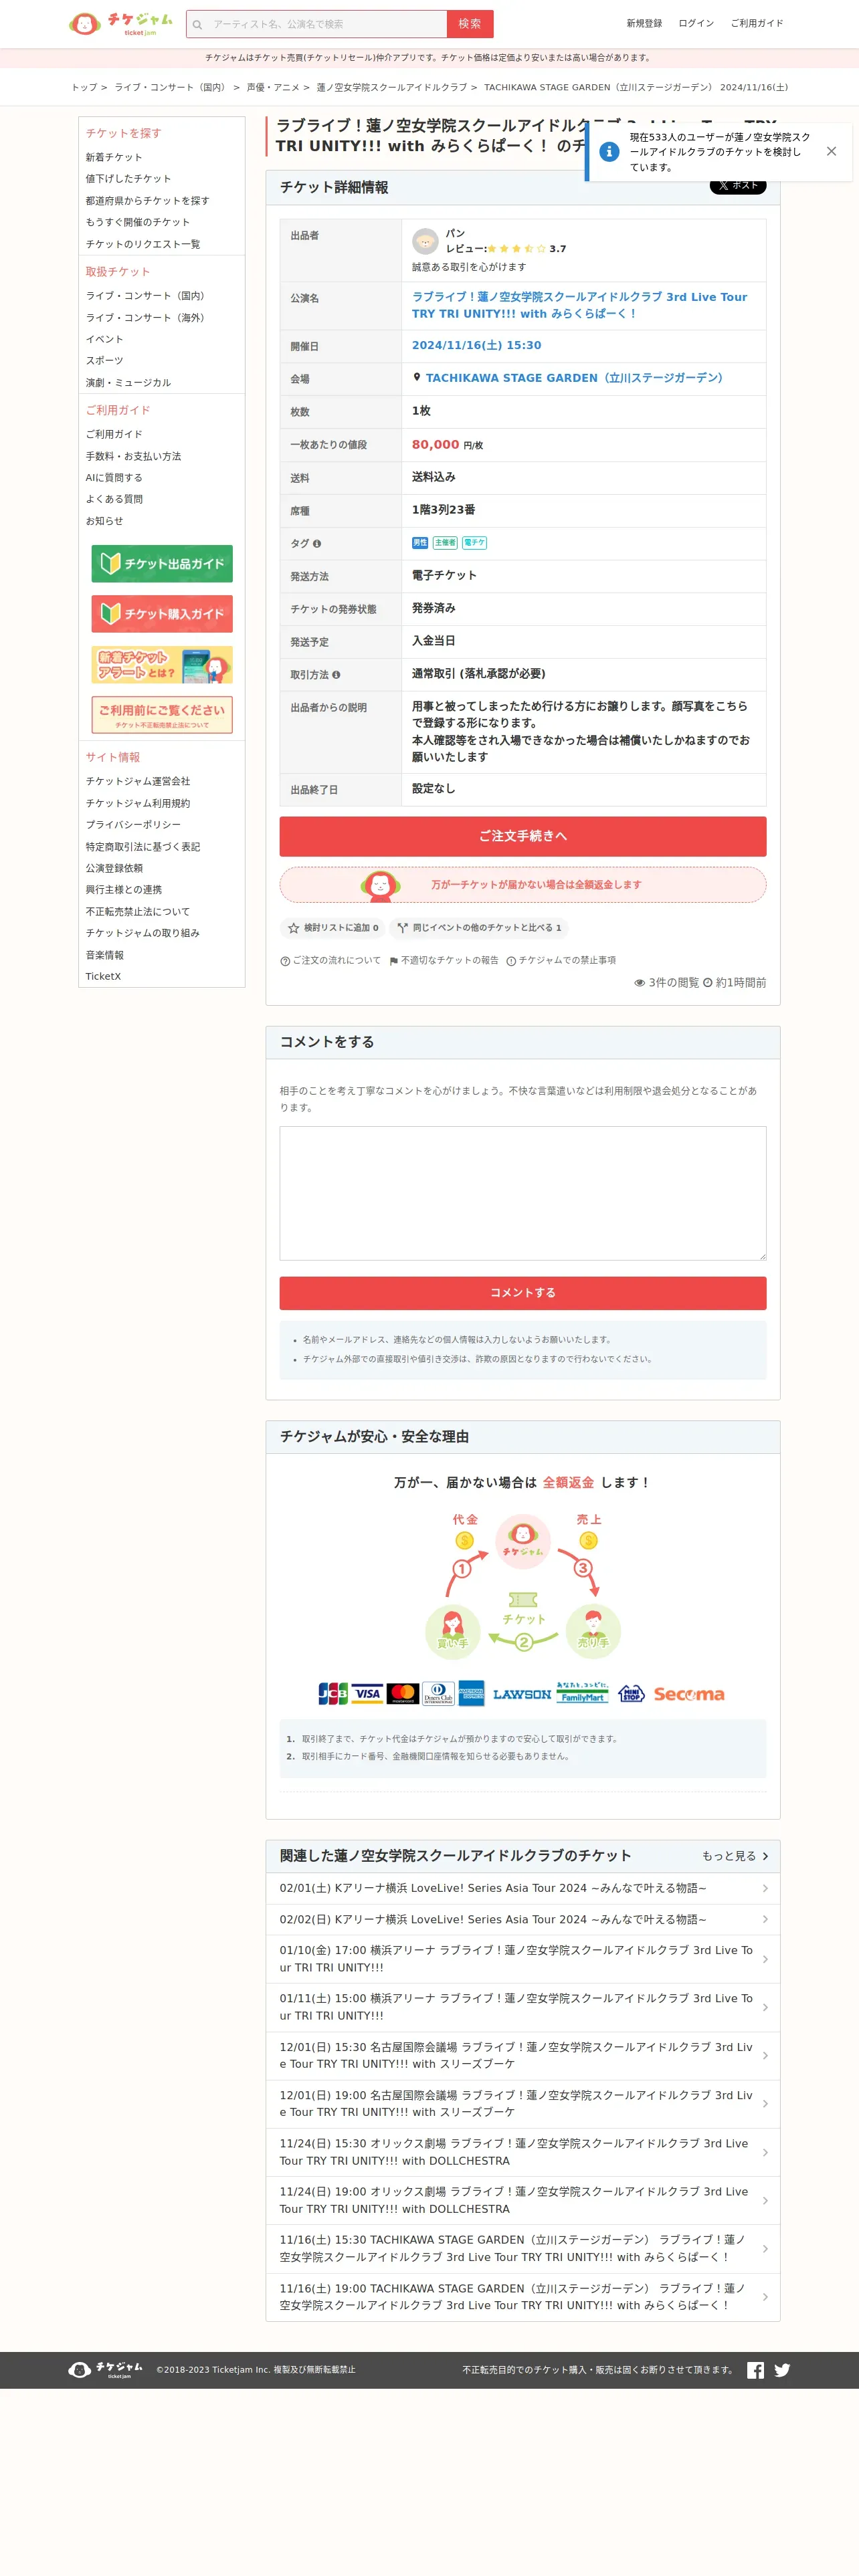Viewport: 859px width, 2576px height.
Task: Click the blue info icon in notification
Action: (x=609, y=152)
